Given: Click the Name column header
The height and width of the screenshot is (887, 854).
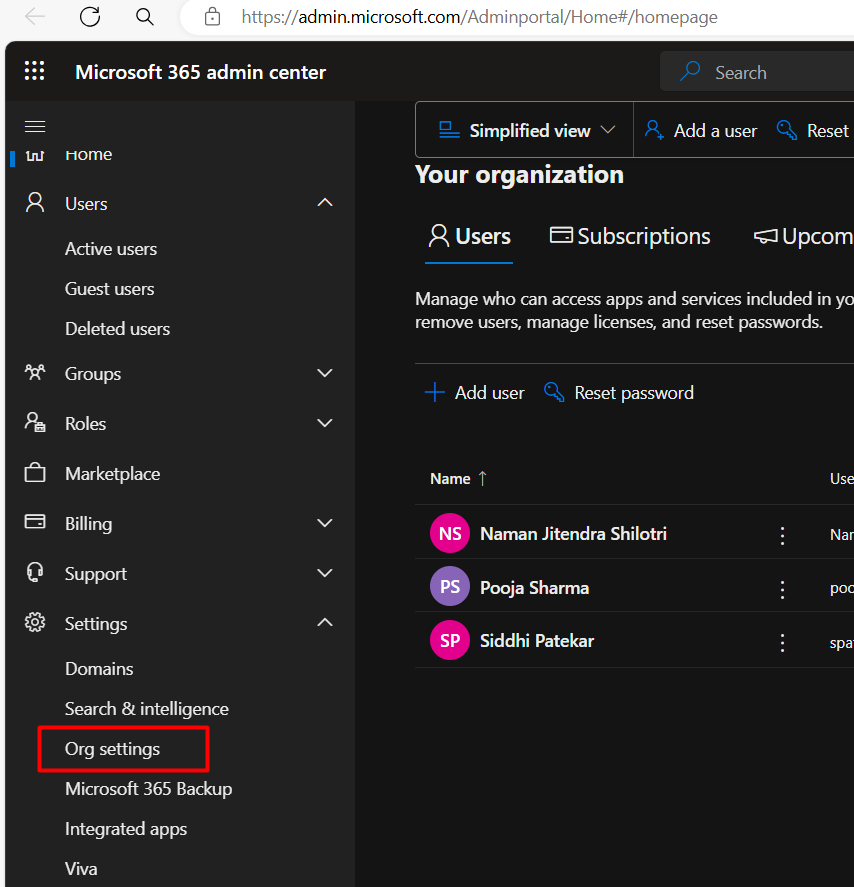Looking at the screenshot, I should click(x=450, y=479).
